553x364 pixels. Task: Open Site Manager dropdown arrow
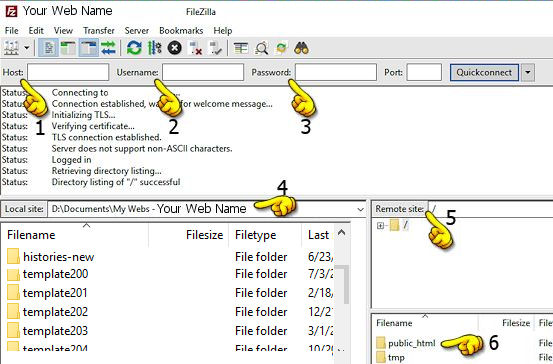26,48
